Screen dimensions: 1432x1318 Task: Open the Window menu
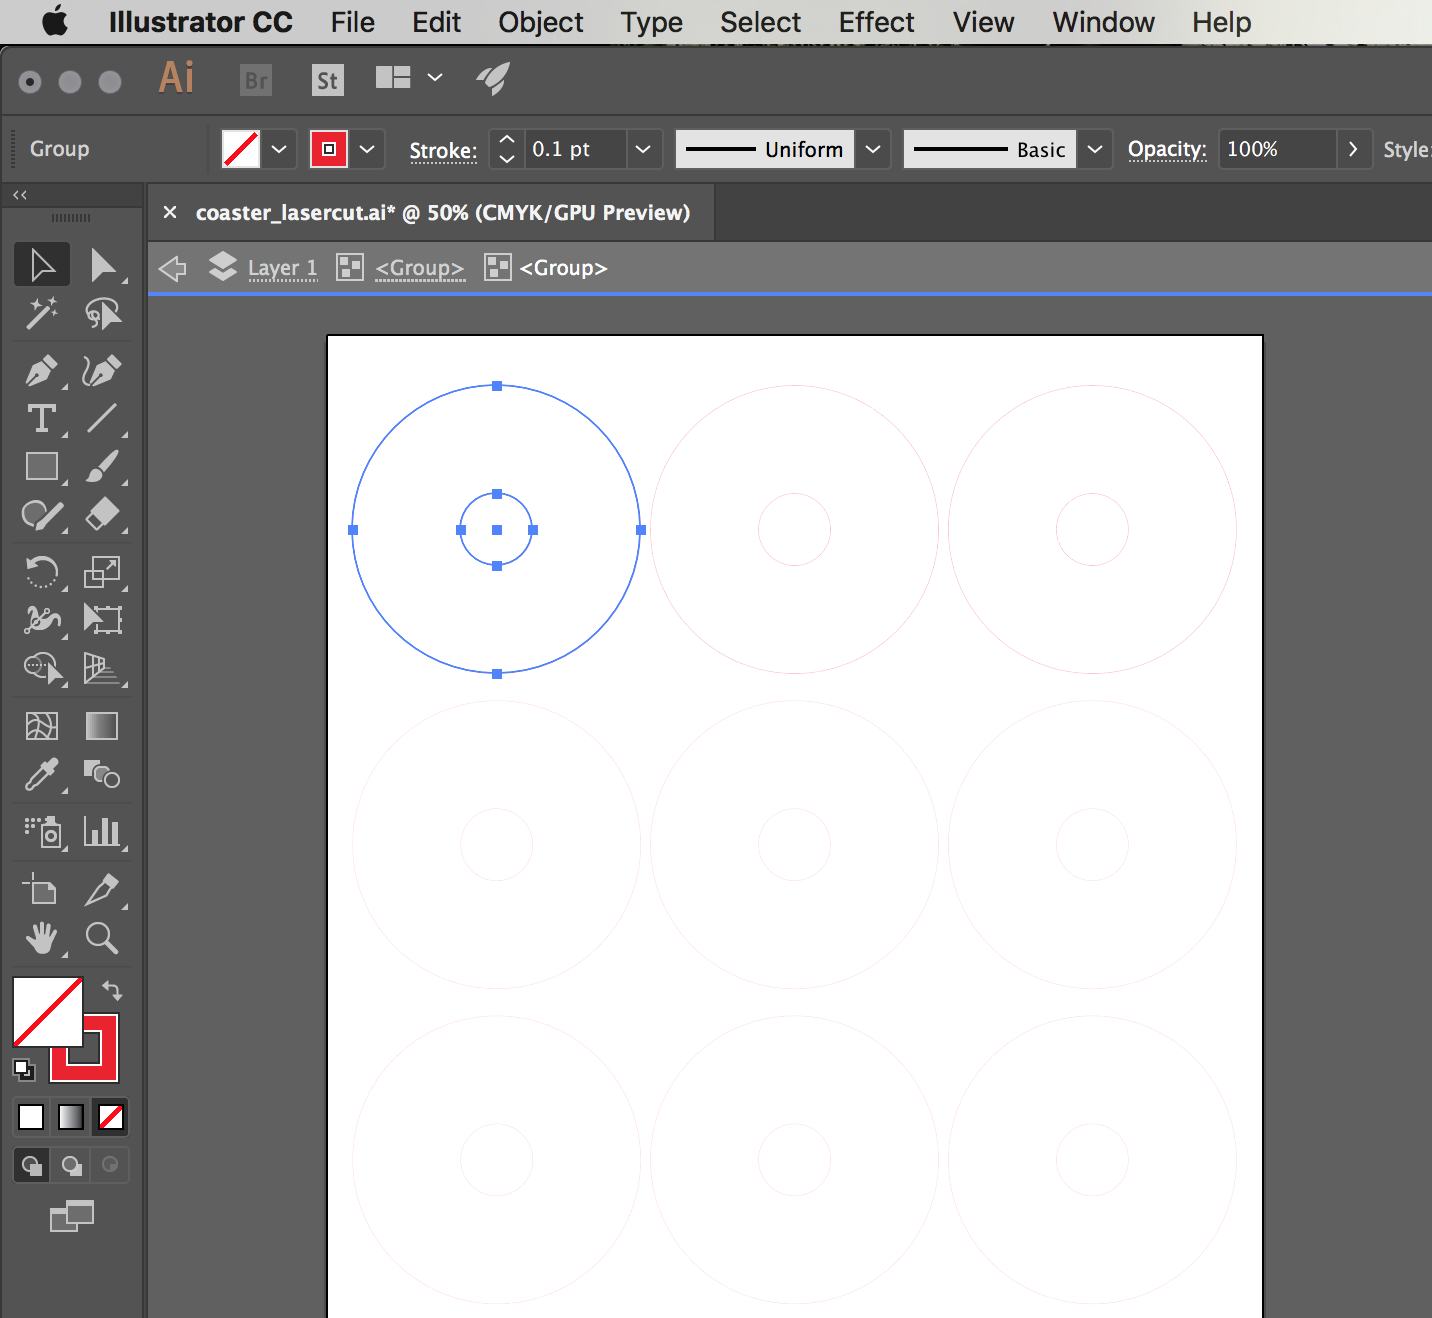(x=1104, y=22)
